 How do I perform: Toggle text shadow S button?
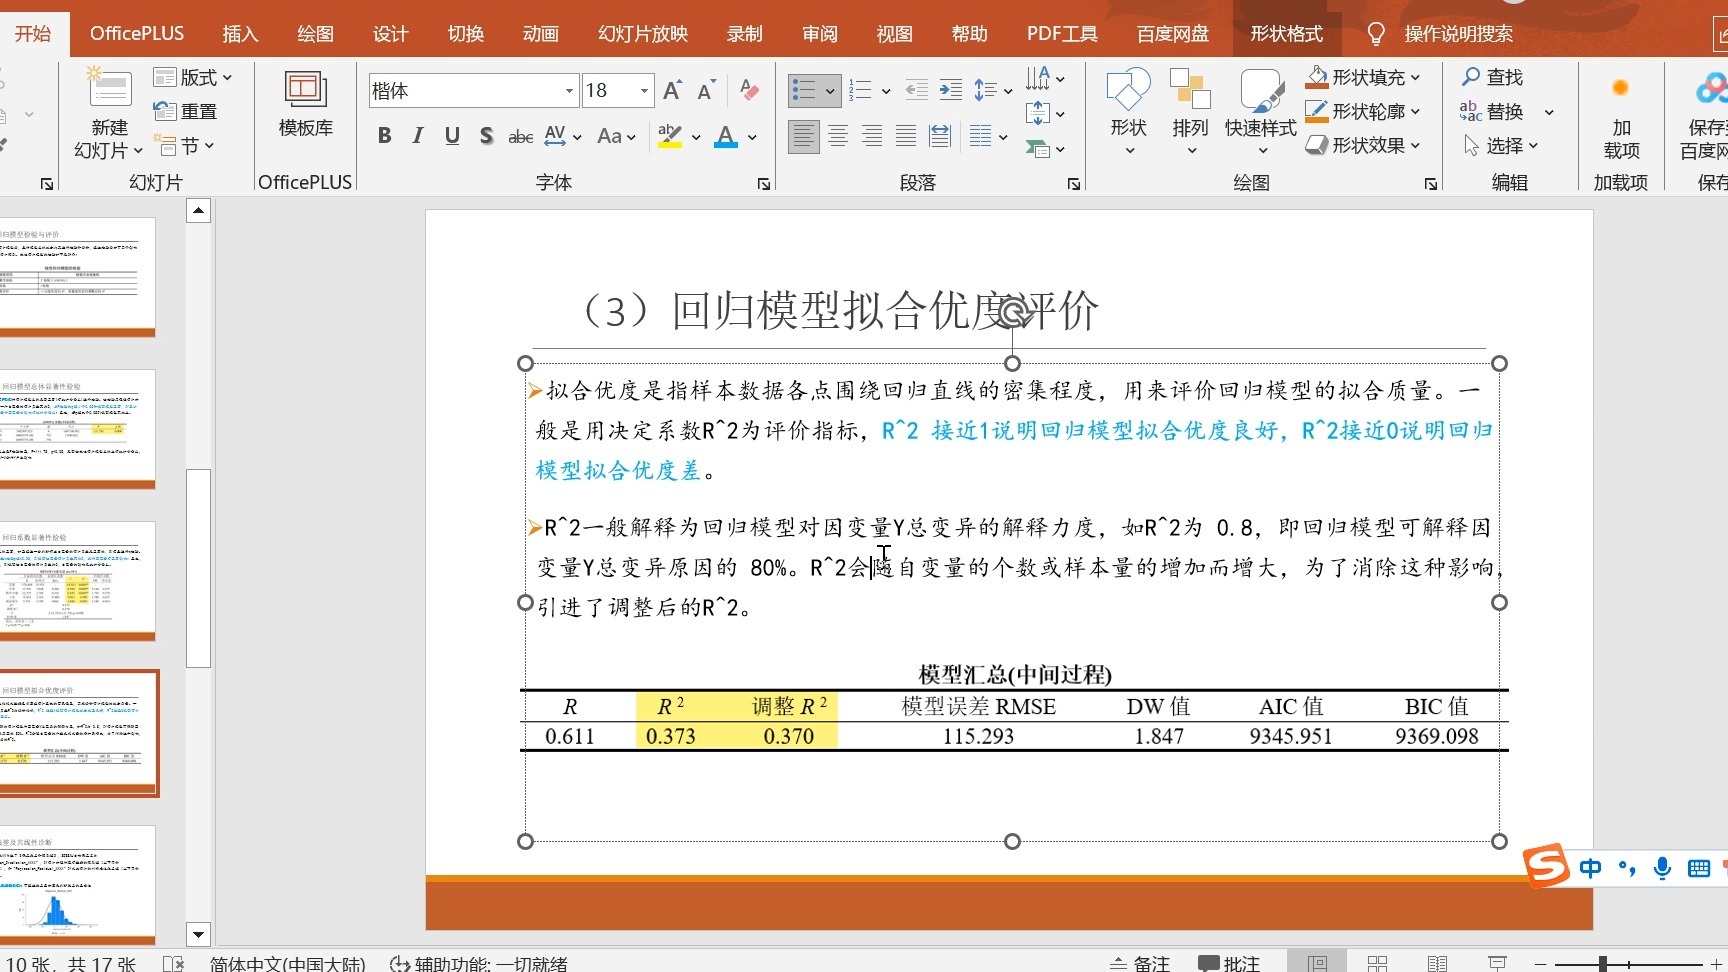click(486, 136)
